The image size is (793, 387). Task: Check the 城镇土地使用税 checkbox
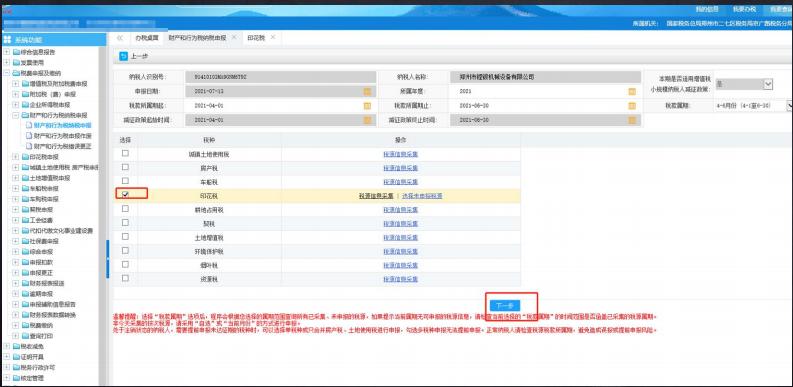point(125,153)
